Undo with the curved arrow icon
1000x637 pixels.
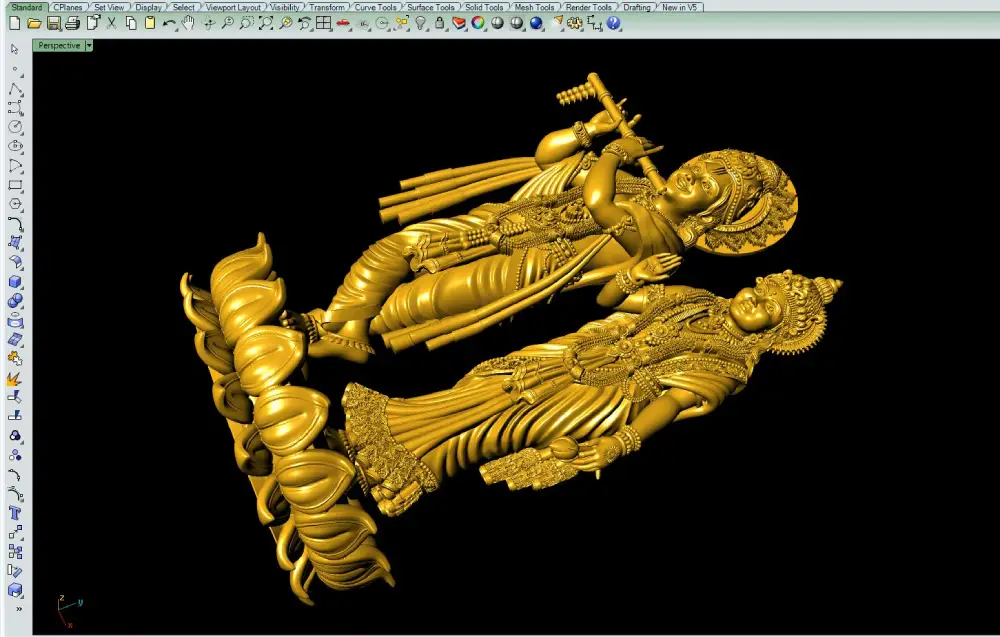click(169, 24)
